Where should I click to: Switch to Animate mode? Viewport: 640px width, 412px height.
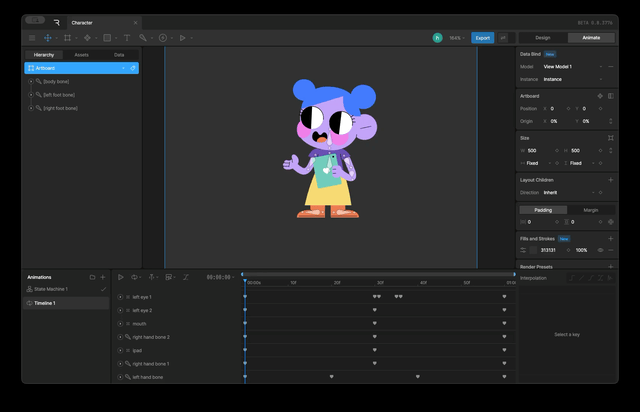coord(590,38)
